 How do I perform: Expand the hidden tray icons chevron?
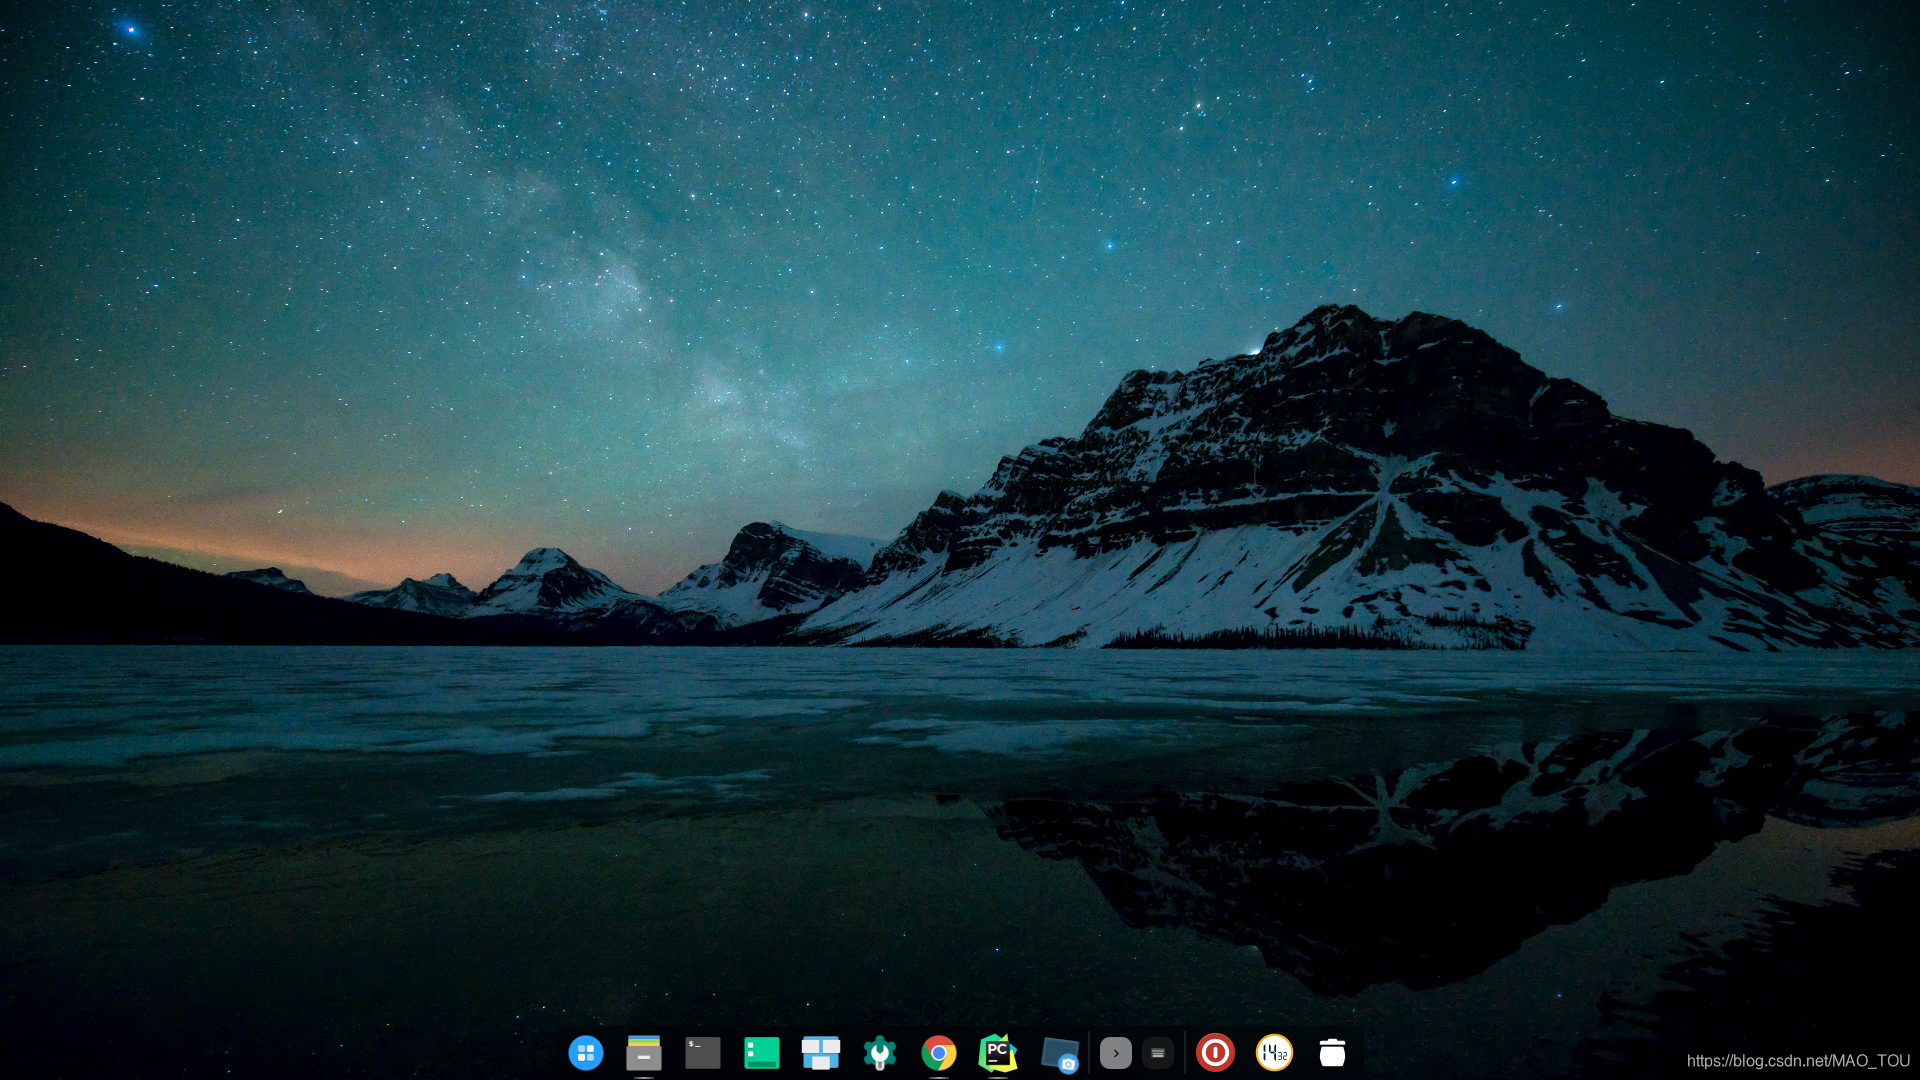point(1115,1054)
